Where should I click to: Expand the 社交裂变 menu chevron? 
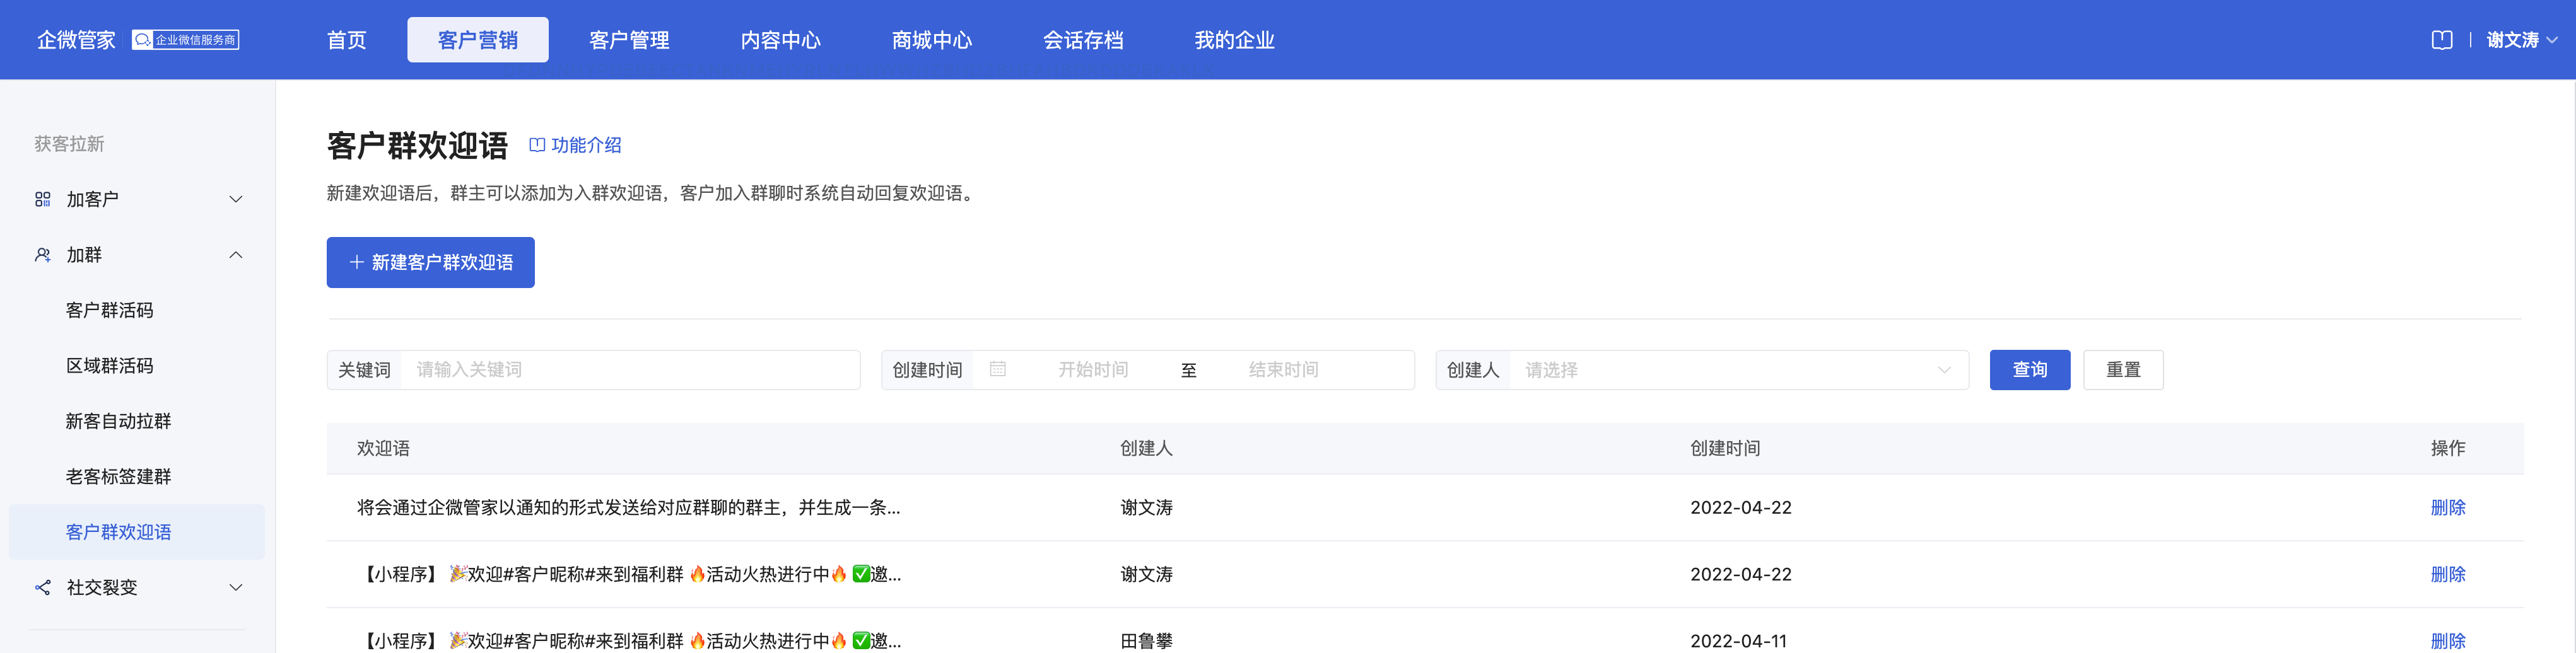click(x=236, y=587)
